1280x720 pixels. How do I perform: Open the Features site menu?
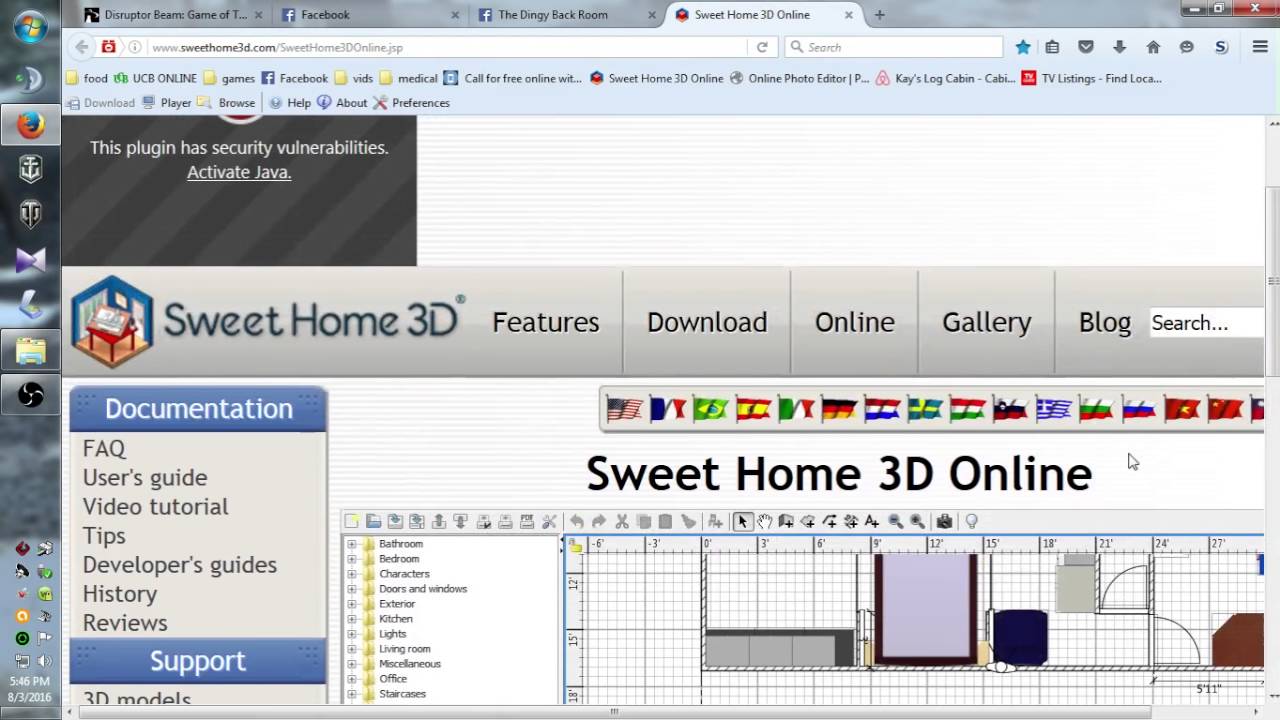(x=546, y=322)
